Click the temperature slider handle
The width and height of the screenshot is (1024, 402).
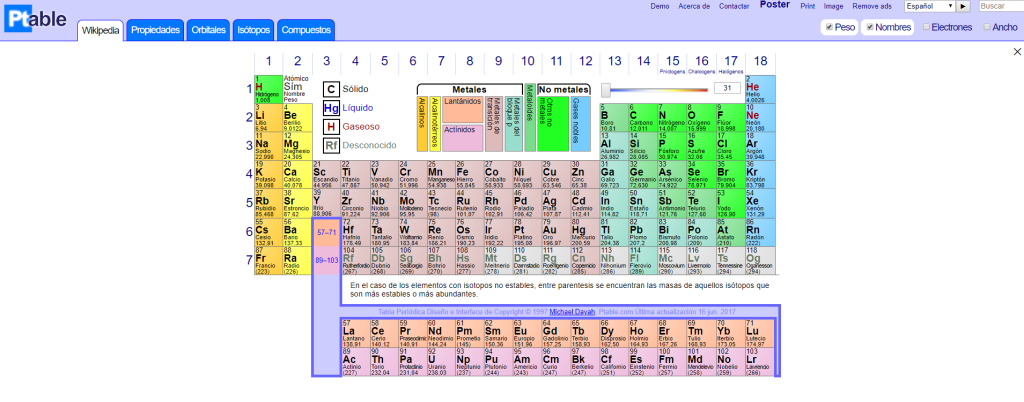pyautogui.click(x=605, y=90)
